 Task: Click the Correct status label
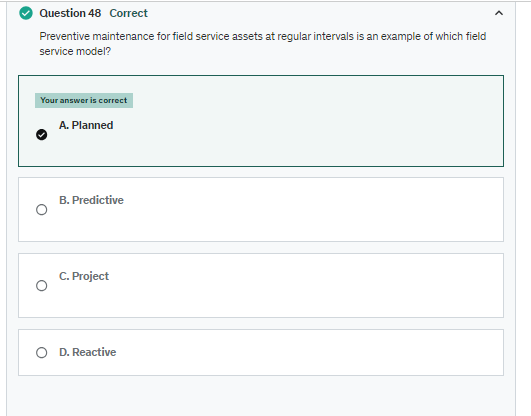point(128,13)
